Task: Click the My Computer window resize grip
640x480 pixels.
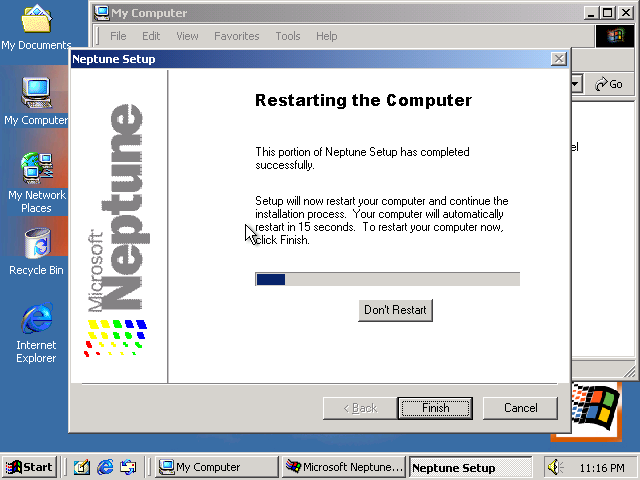Action: coord(629,371)
